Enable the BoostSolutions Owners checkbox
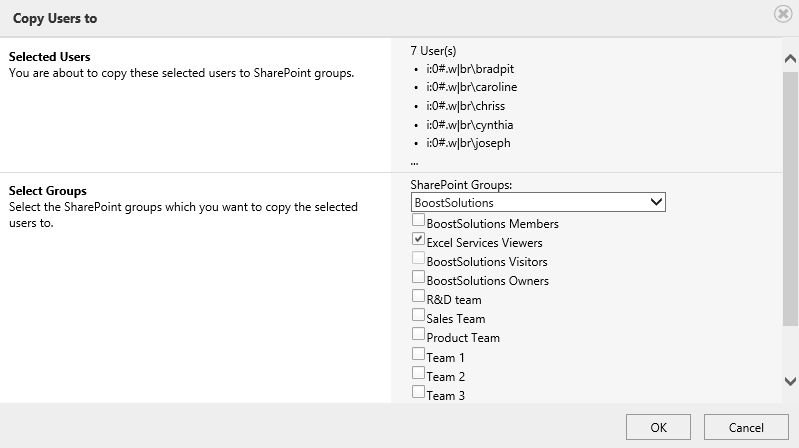Viewport: 799px width, 448px height. click(x=418, y=279)
